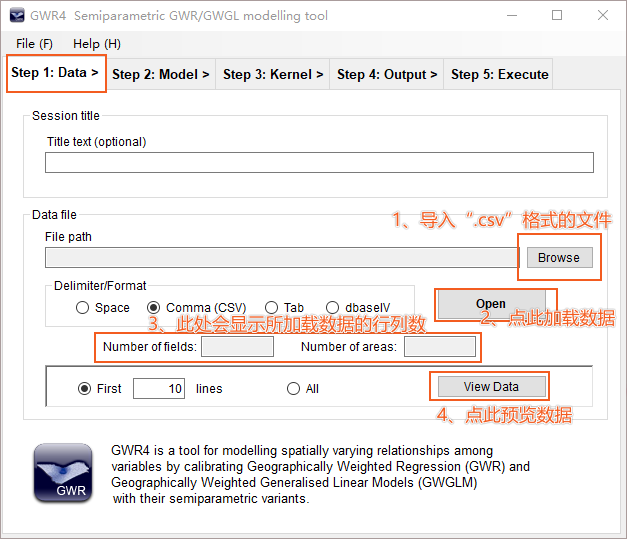Click the 'Data file' group label
Image resolution: width=627 pixels, height=539 pixels.
click(54, 215)
